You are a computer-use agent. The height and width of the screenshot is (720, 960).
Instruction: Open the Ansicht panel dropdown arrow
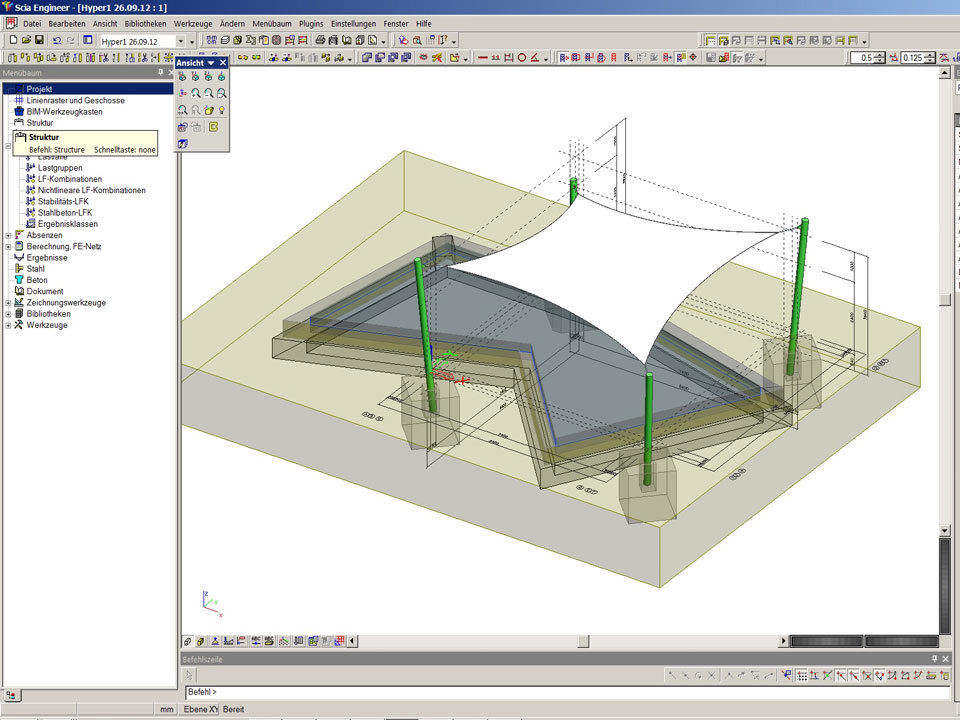211,62
